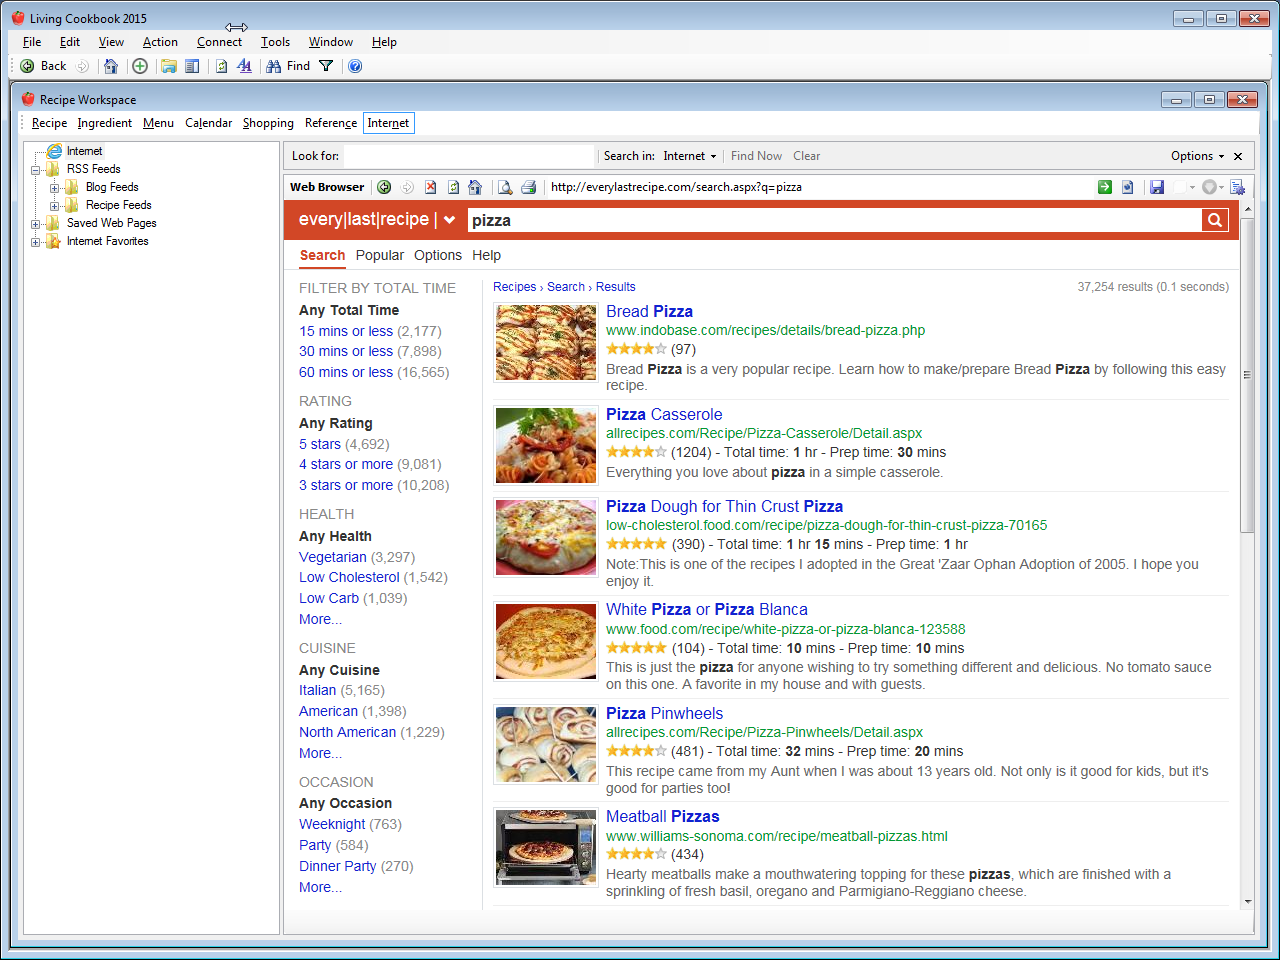Expand the Recipe Feeds tree node
The height and width of the screenshot is (960, 1280).
pos(54,205)
